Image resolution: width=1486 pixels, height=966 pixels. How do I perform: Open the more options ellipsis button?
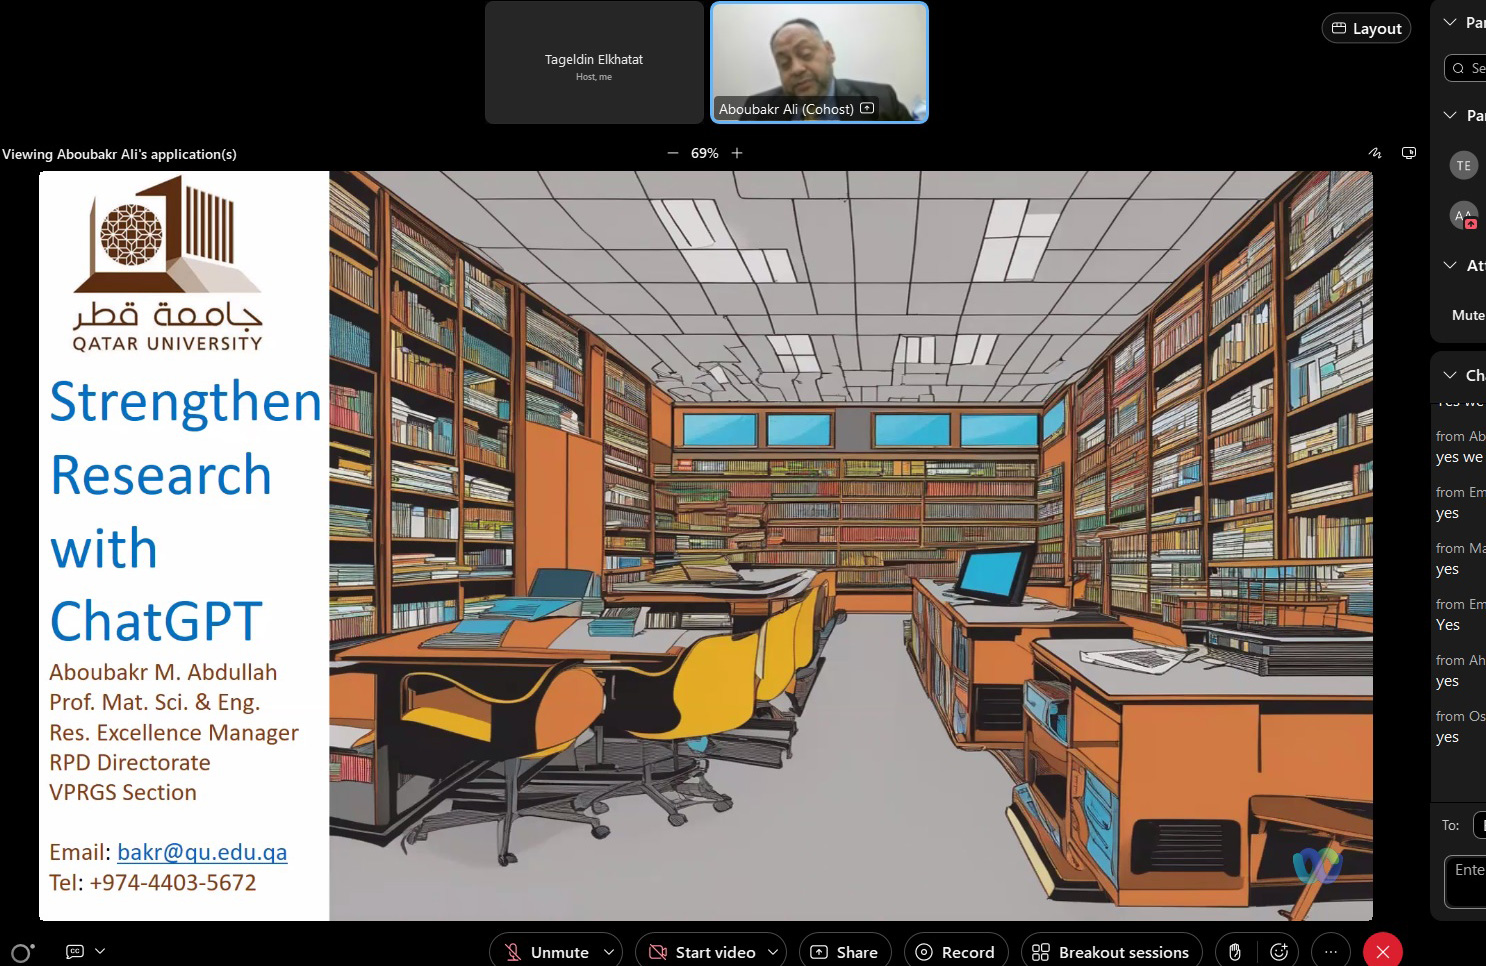pos(1330,952)
